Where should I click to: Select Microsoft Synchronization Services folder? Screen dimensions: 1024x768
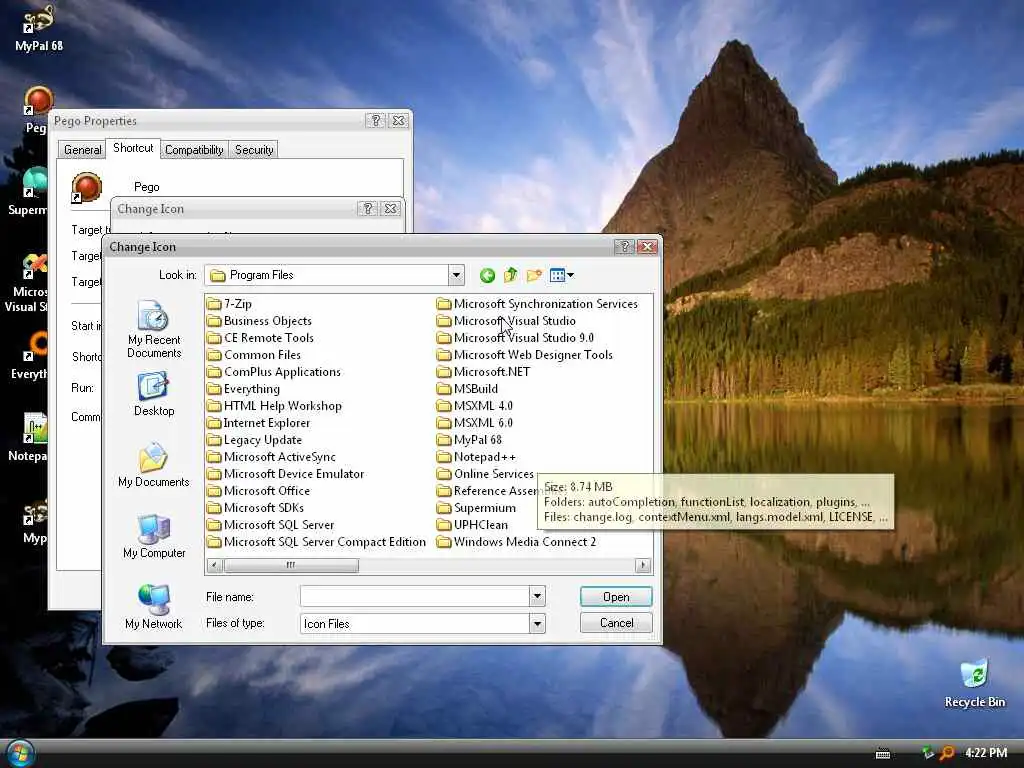537,304
